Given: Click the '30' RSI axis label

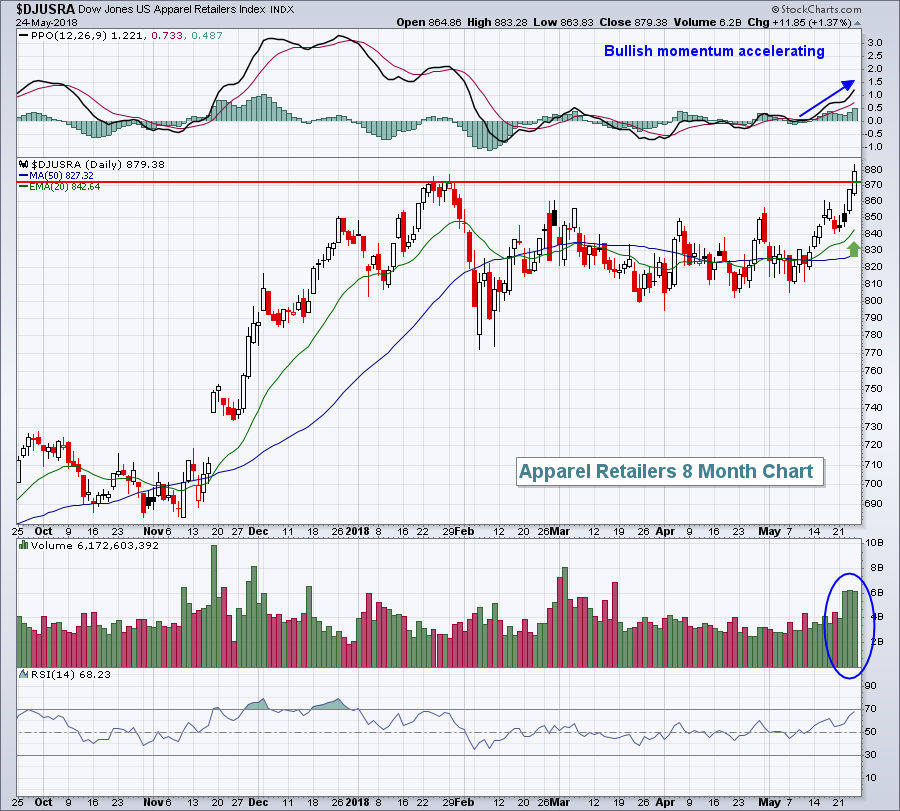Looking at the screenshot, I should 871,754.
